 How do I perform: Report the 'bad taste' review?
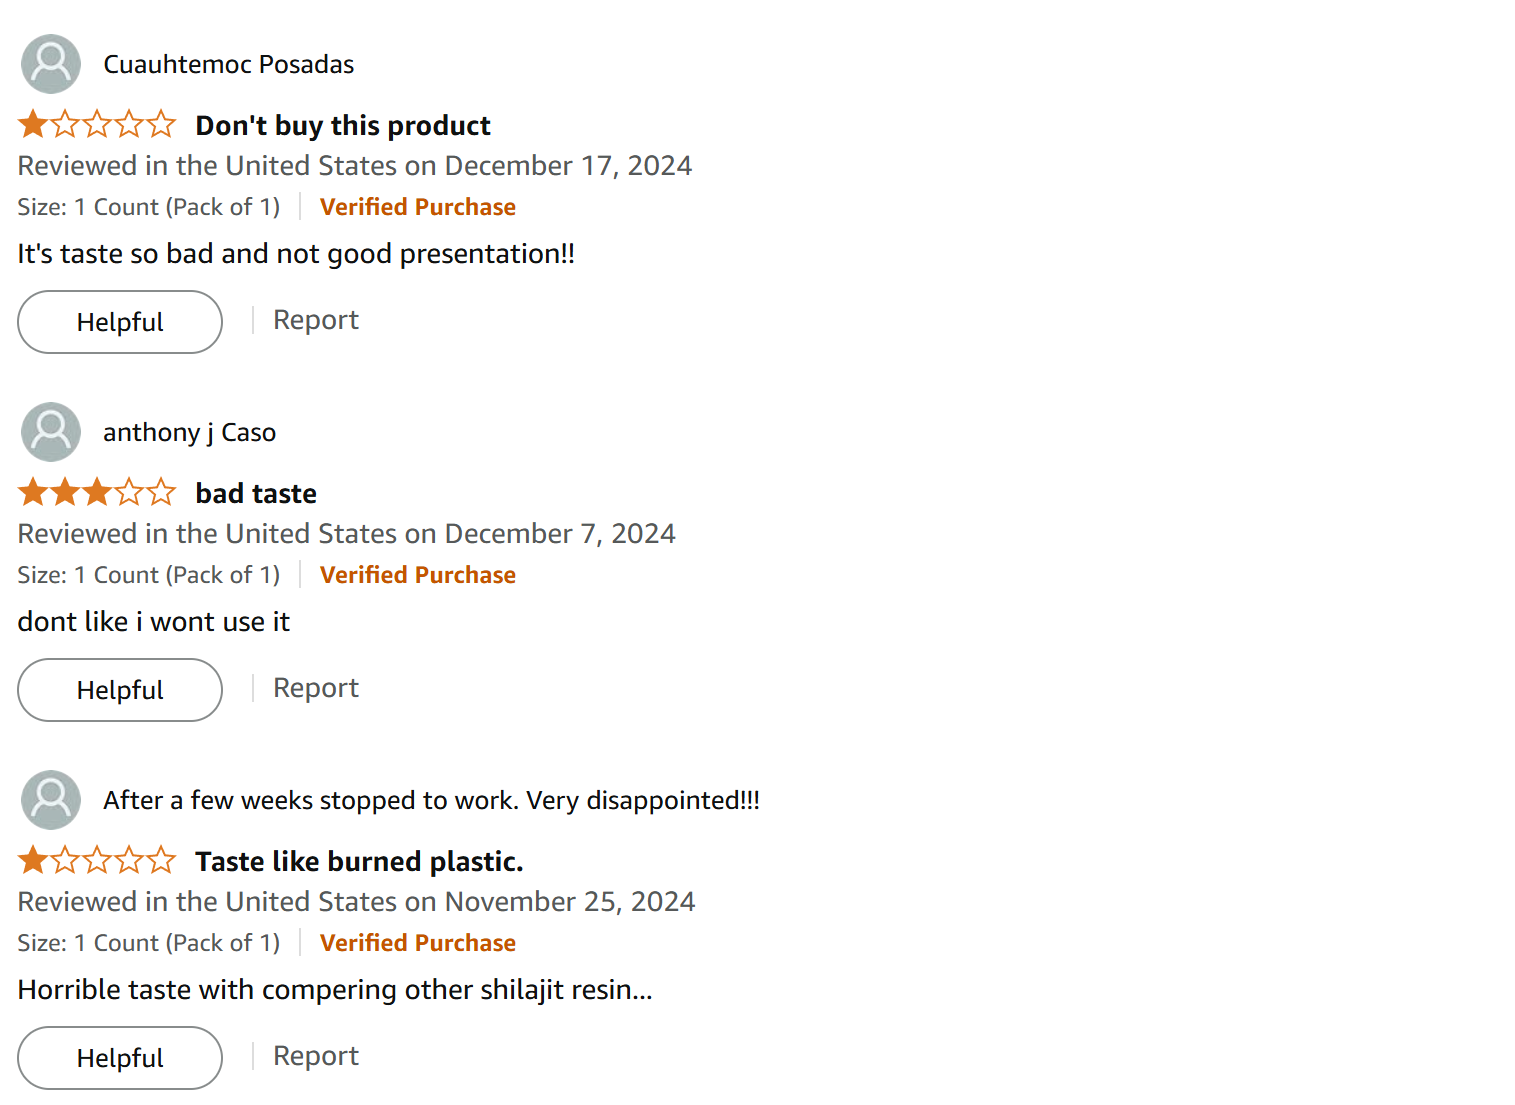[316, 688]
